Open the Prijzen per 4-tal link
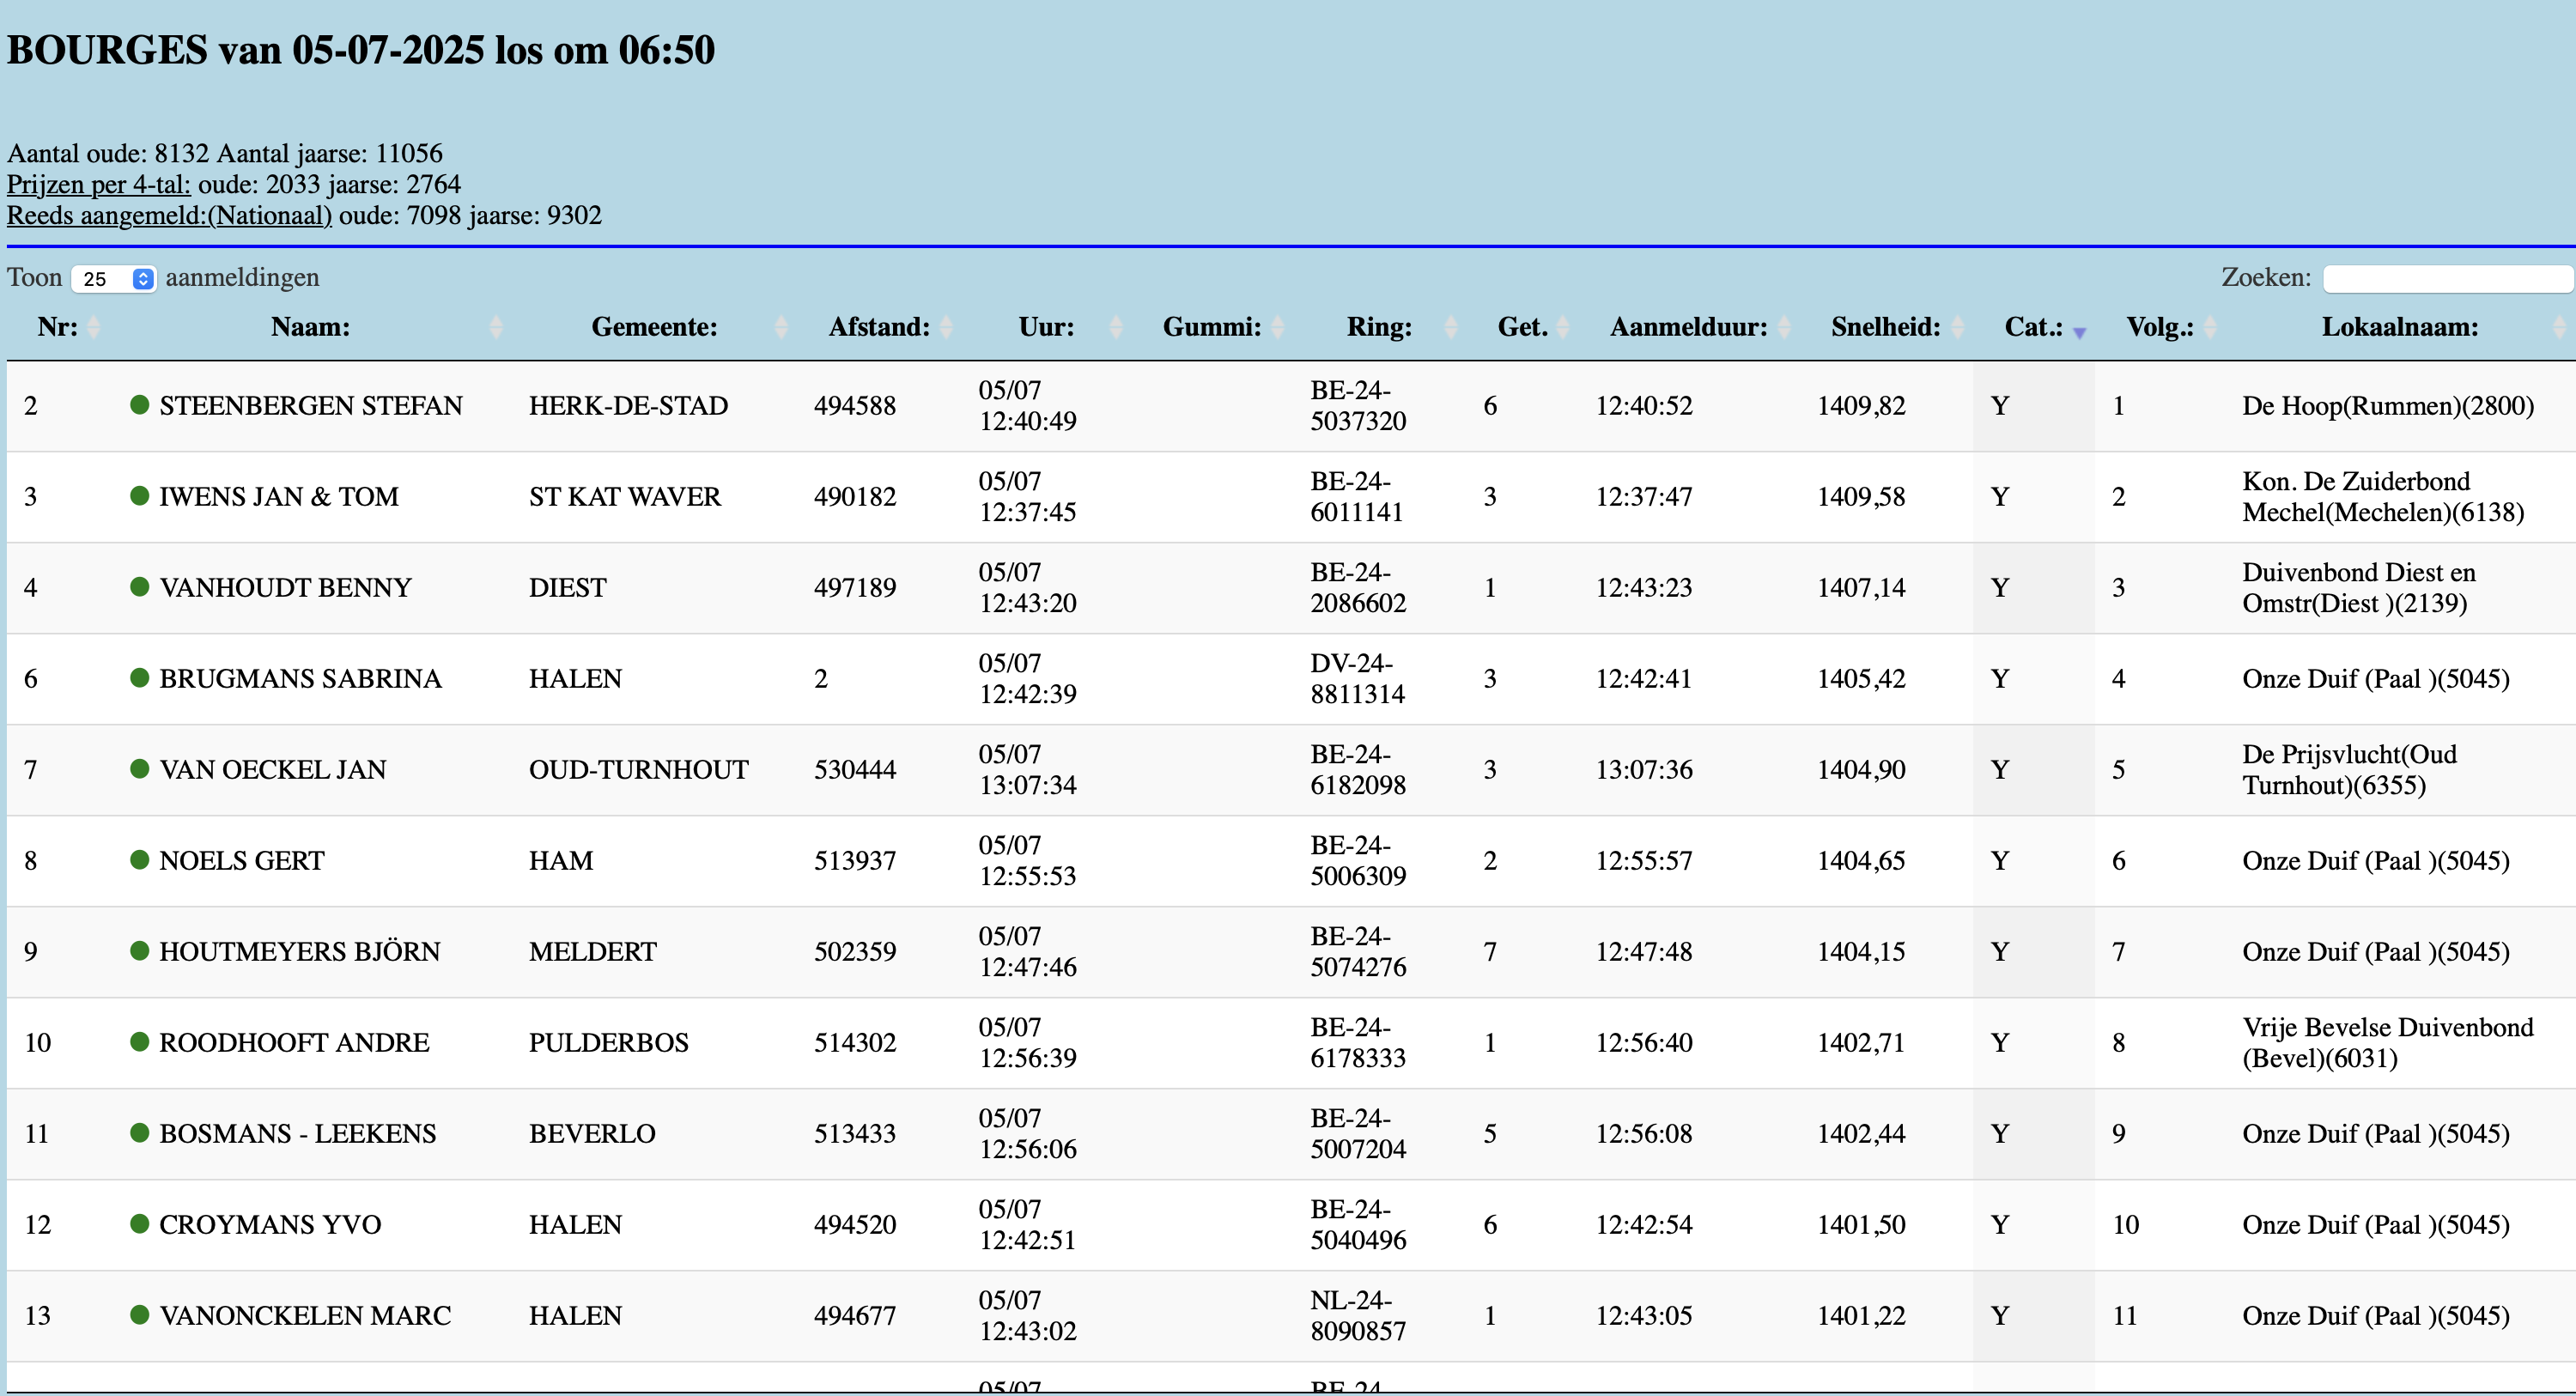 coord(98,184)
